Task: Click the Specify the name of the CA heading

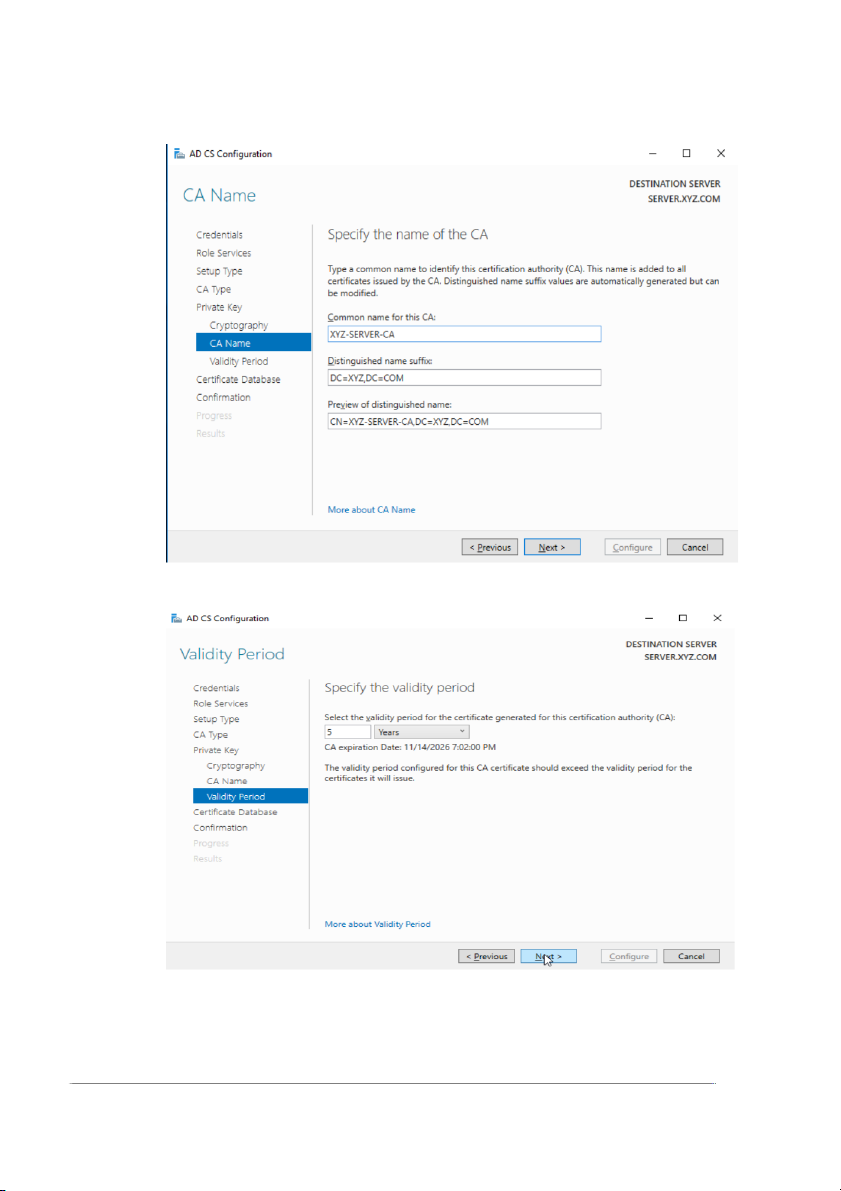Action: pos(408,235)
